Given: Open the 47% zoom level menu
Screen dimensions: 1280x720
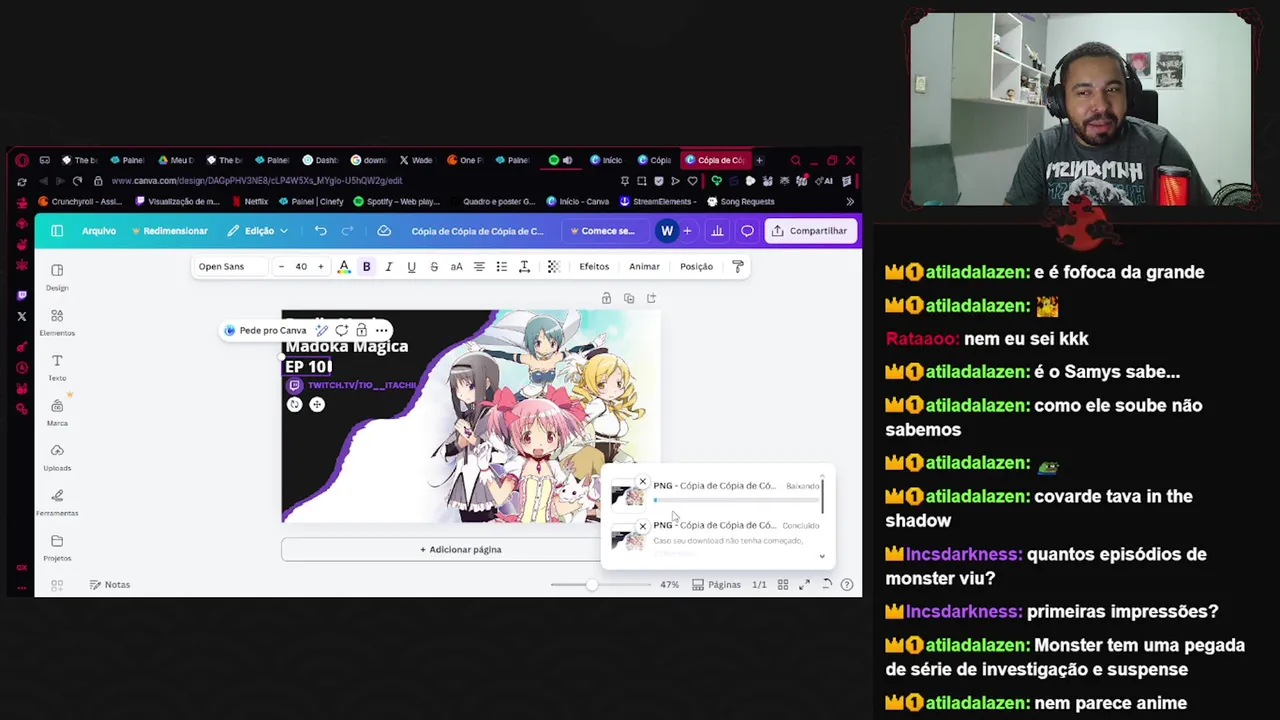Looking at the screenshot, I should (669, 585).
